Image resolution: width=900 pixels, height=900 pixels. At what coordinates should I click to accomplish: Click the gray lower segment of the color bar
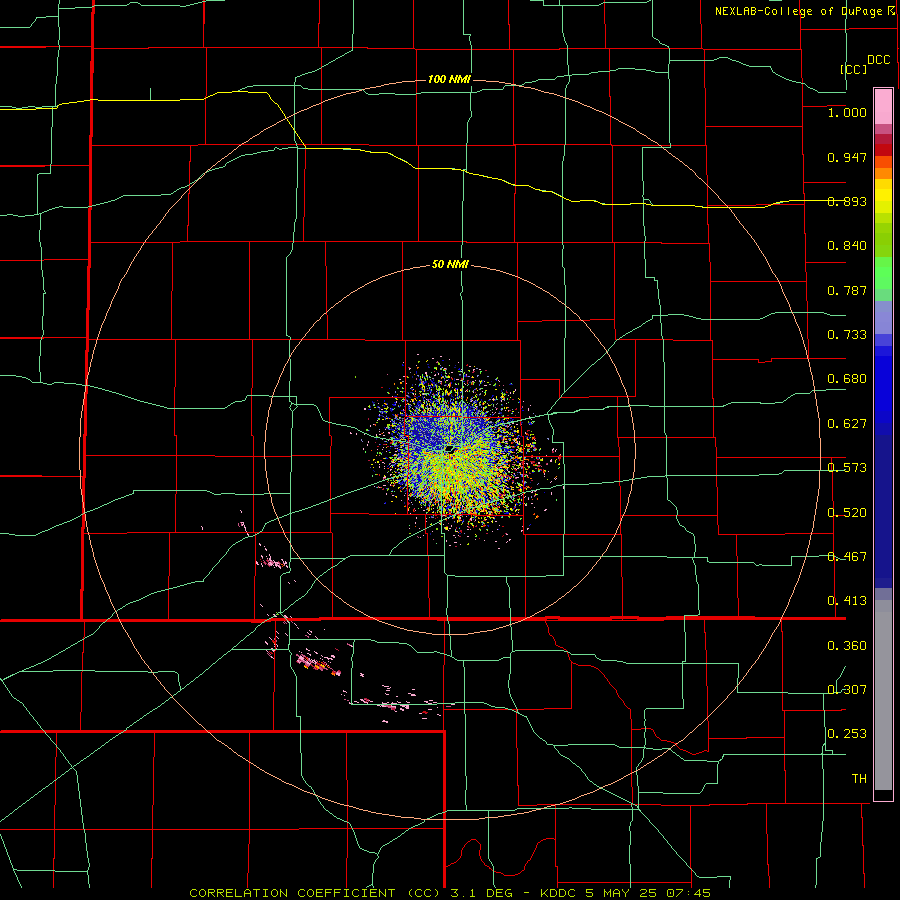pos(883,695)
